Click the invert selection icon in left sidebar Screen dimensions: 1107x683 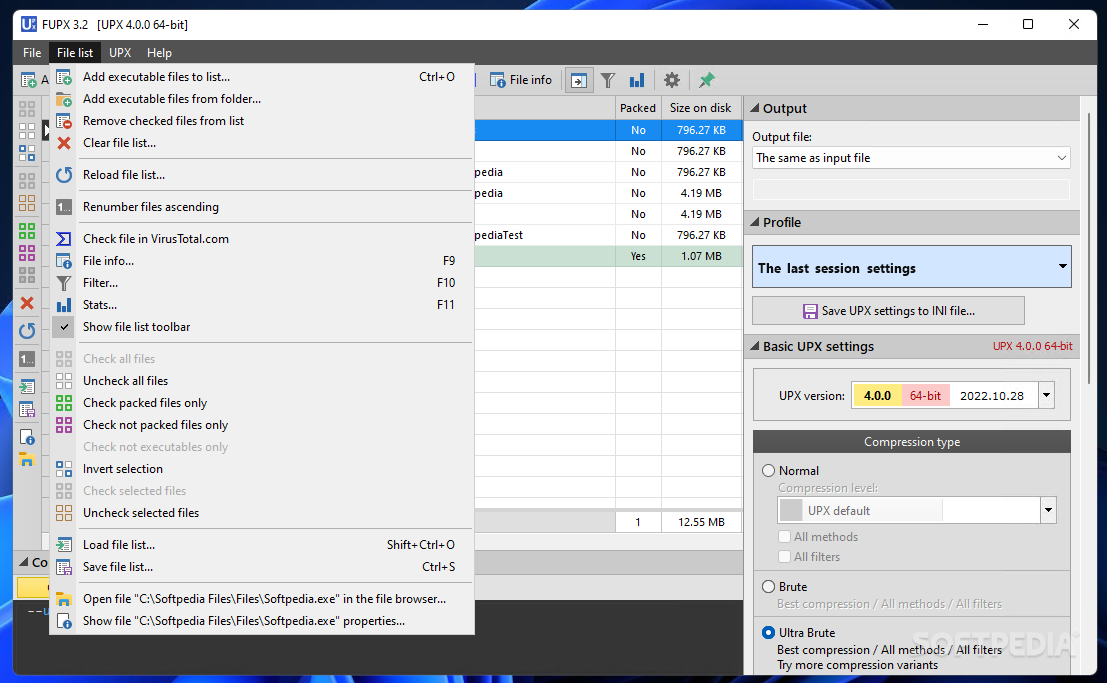tap(27, 153)
